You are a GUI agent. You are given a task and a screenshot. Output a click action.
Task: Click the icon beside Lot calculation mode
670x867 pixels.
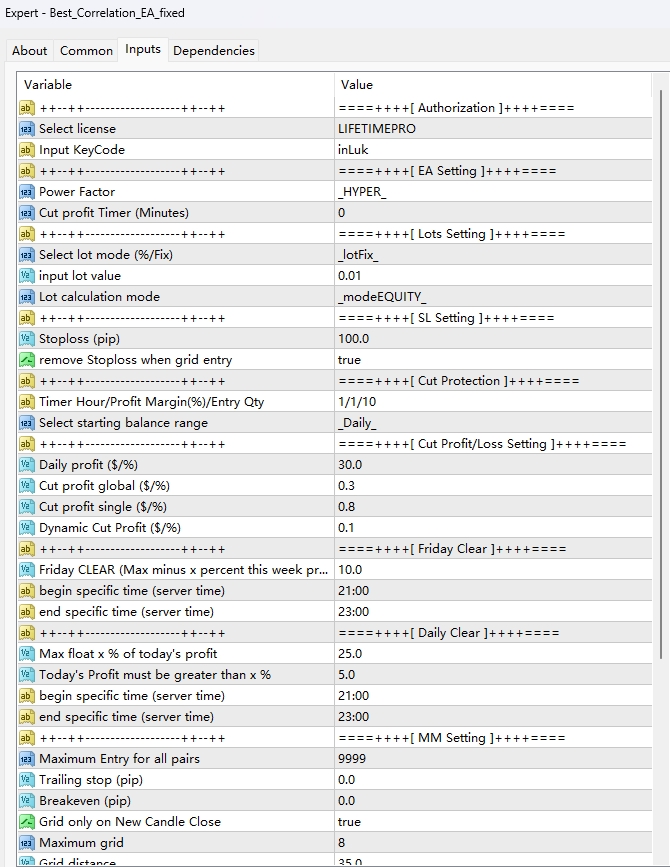[x=27, y=297]
